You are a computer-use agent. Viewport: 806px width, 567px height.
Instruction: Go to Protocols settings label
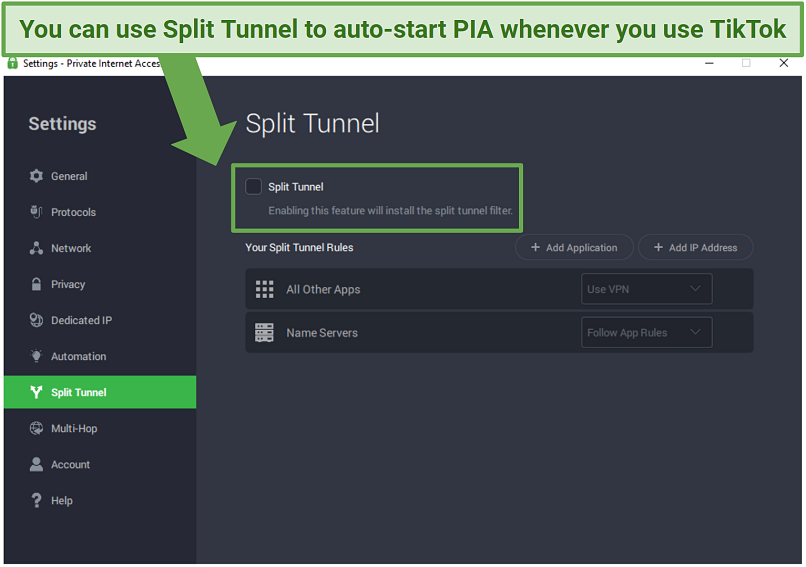coord(74,212)
